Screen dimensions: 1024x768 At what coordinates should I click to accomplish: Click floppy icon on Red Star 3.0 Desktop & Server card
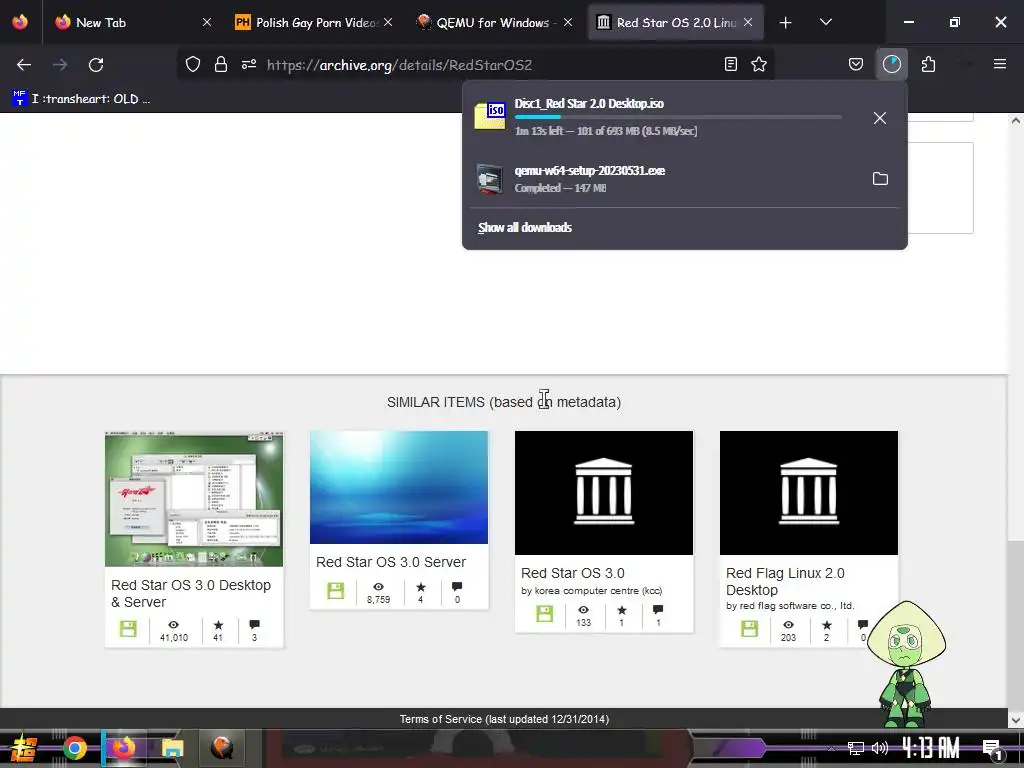point(128,629)
